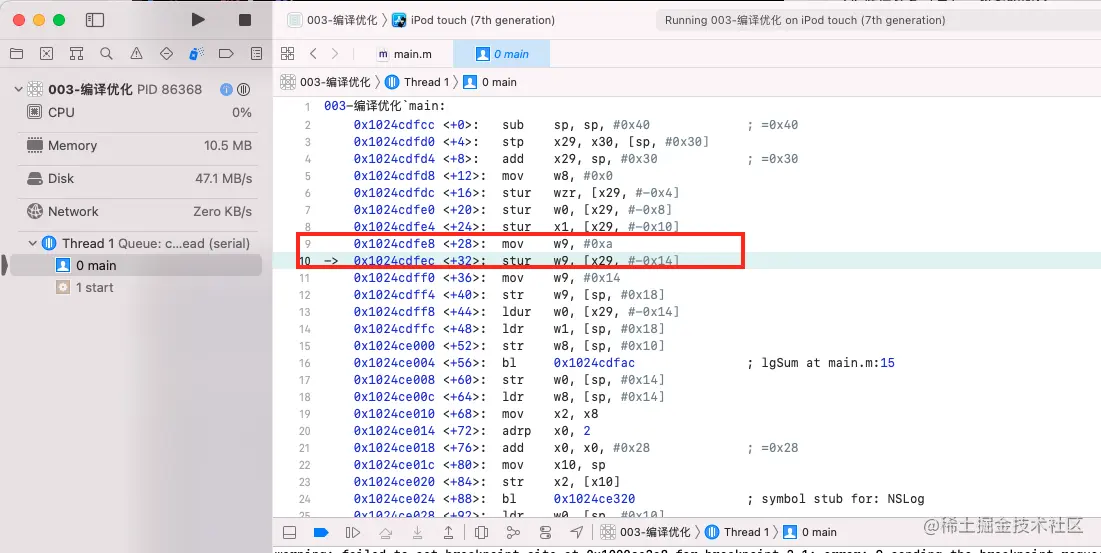Image resolution: width=1101 pixels, height=553 pixels.
Task: Click the 'lgSum at main.m:15' comment
Action: pyautogui.click(x=821, y=363)
